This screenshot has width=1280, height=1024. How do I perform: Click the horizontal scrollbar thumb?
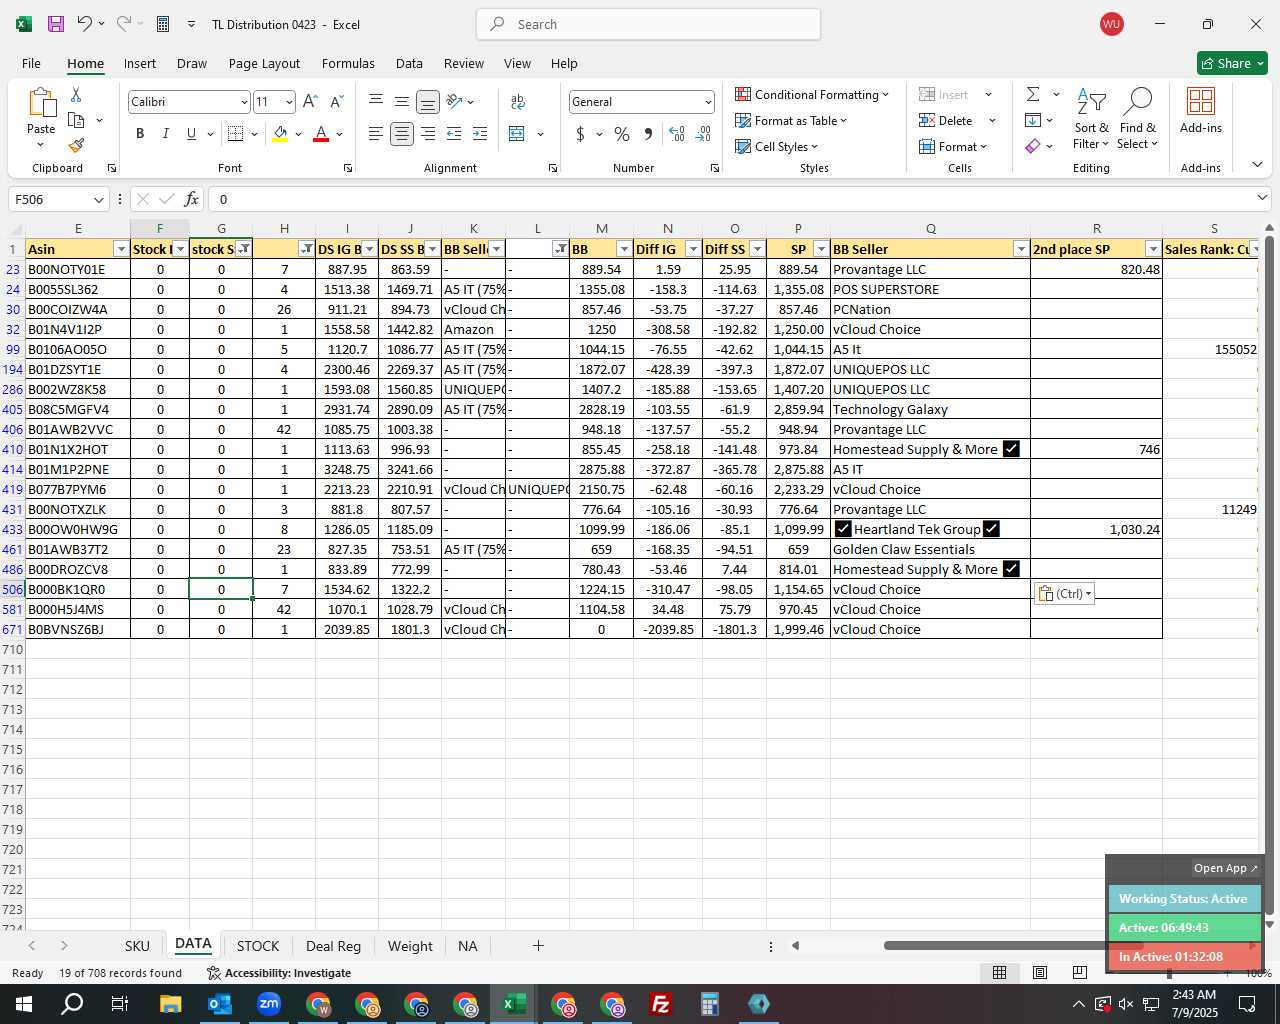(x=1012, y=945)
